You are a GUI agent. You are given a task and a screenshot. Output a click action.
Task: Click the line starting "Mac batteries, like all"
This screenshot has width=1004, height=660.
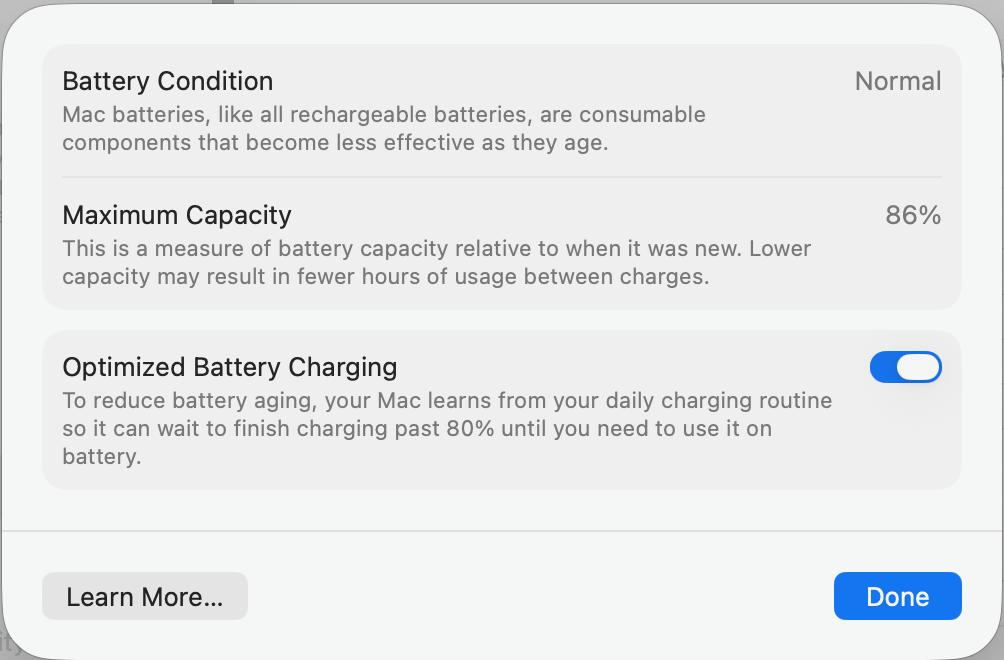coord(383,115)
